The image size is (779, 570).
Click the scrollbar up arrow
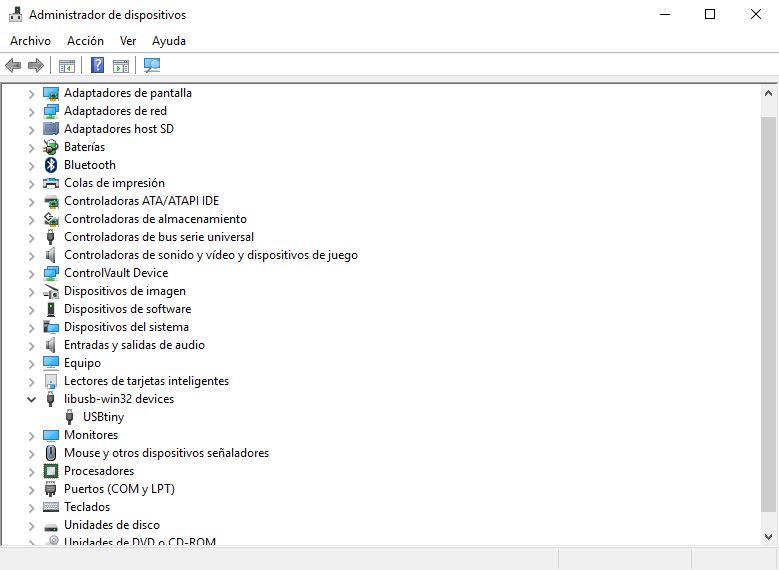(768, 93)
